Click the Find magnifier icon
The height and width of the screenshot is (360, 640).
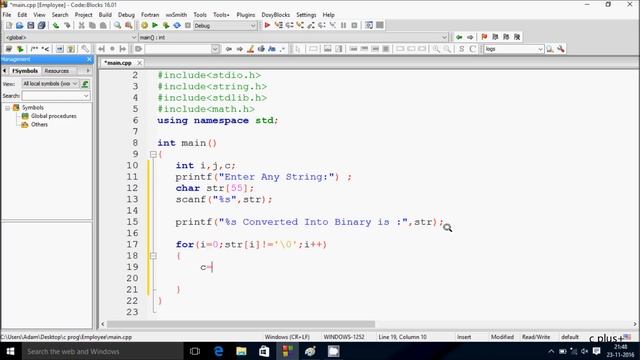118,25
